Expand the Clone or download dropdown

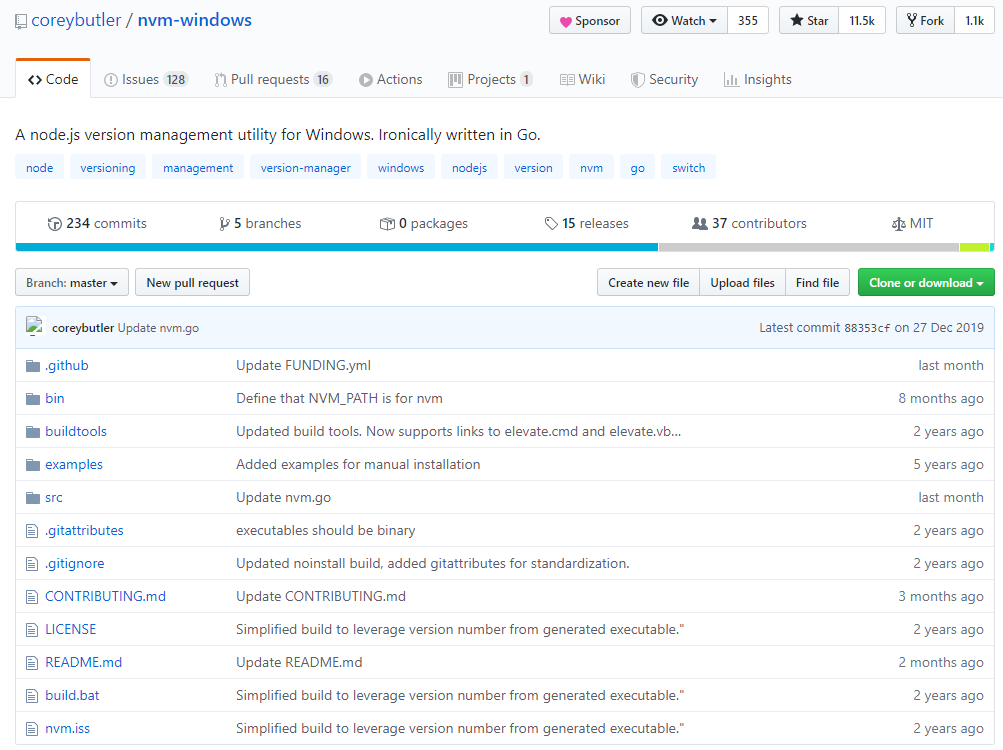coord(926,283)
